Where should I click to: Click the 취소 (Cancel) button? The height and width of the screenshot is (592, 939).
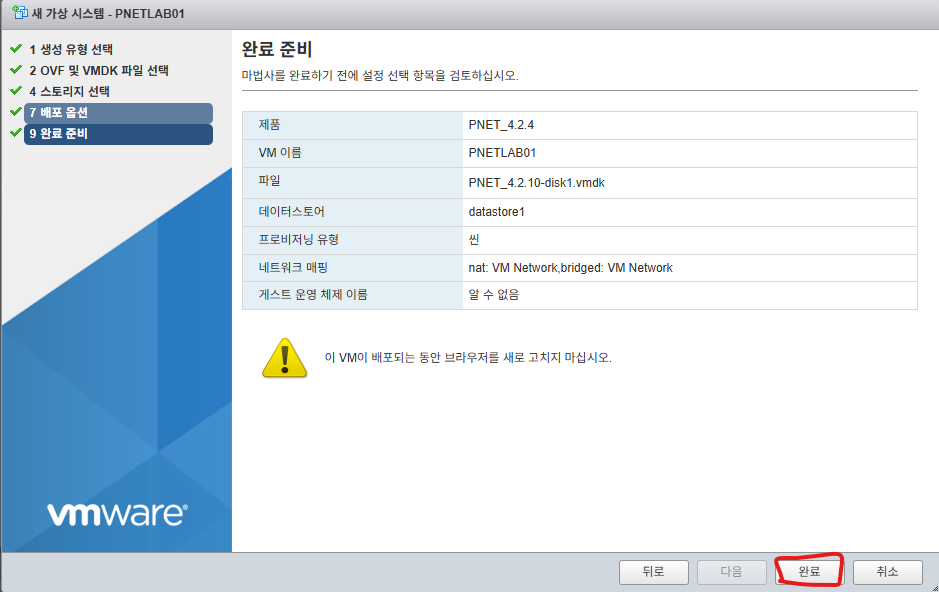coord(887,572)
